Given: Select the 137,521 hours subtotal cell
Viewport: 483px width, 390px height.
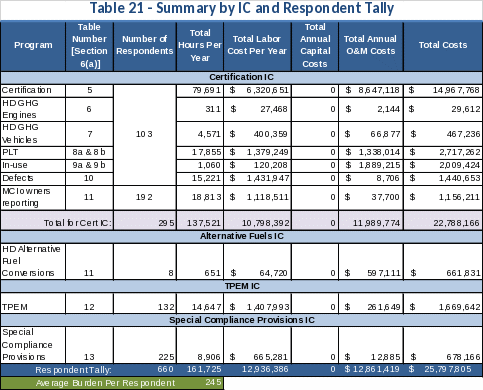Looking at the screenshot, I should click(200, 220).
